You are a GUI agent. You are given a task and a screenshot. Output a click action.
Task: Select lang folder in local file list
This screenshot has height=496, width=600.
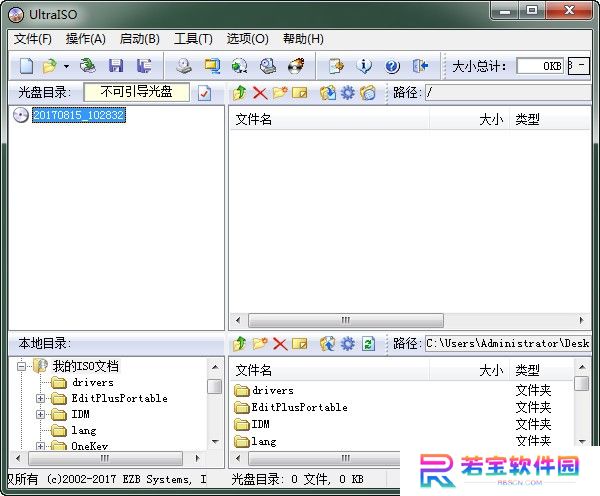coord(264,441)
